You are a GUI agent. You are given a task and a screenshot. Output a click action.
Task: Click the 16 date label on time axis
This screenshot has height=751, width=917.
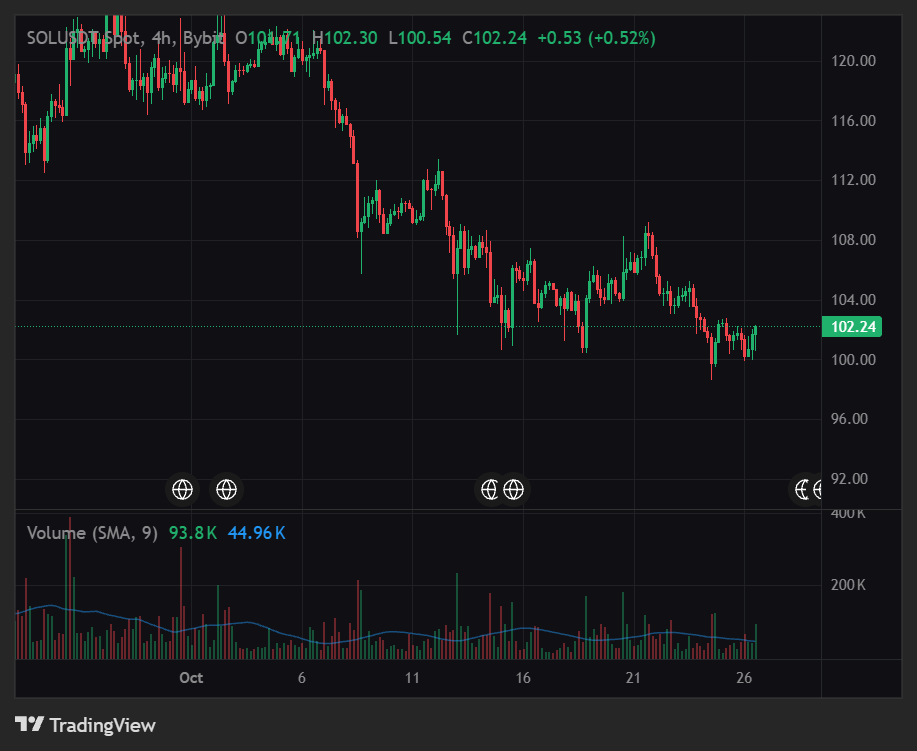click(x=523, y=678)
